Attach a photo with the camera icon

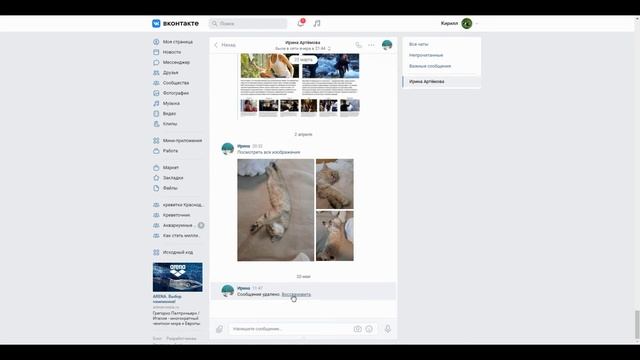click(358, 329)
